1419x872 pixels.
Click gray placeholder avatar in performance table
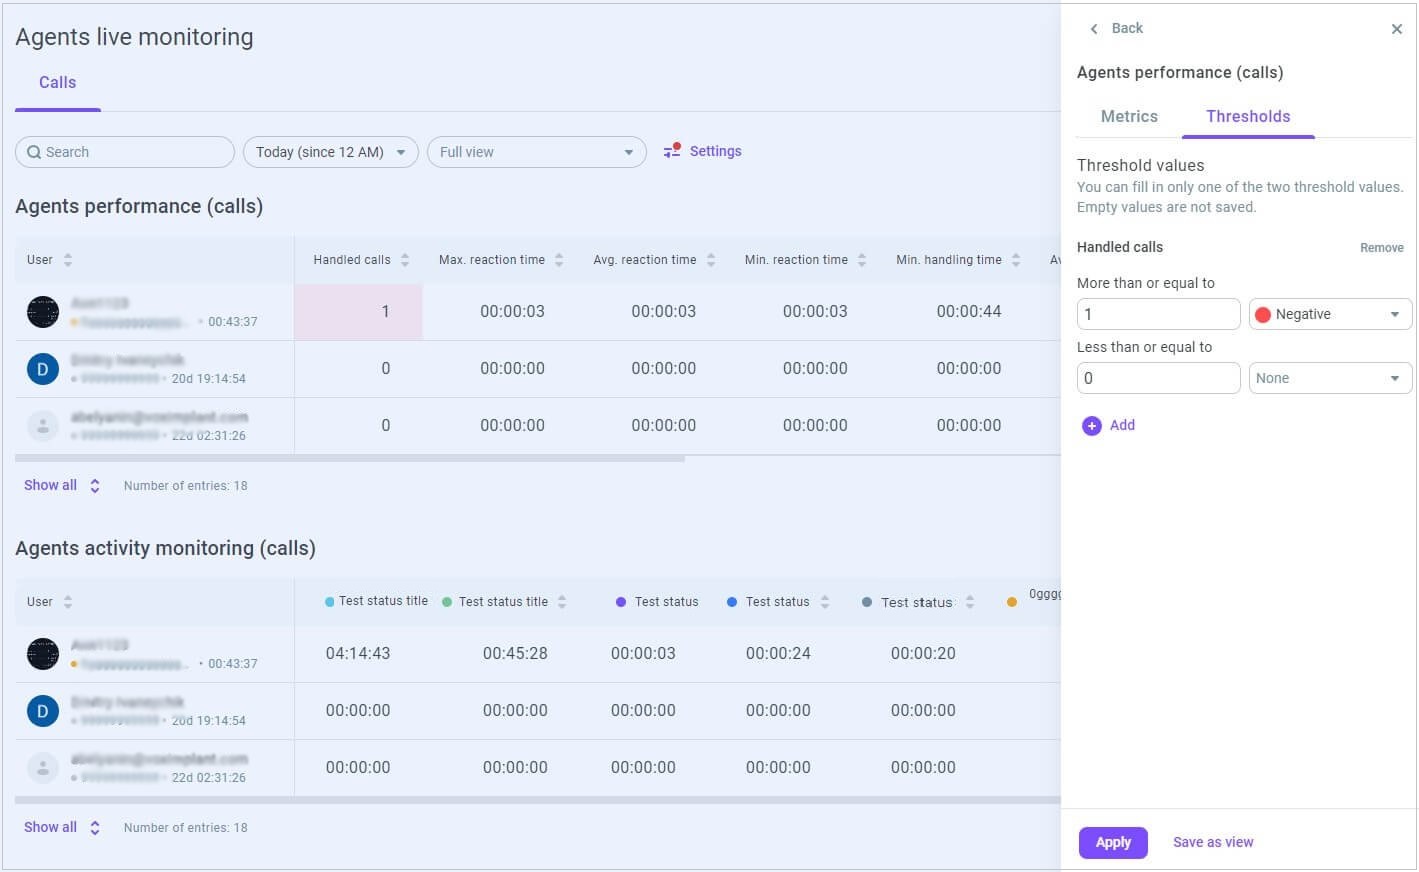[43, 426]
